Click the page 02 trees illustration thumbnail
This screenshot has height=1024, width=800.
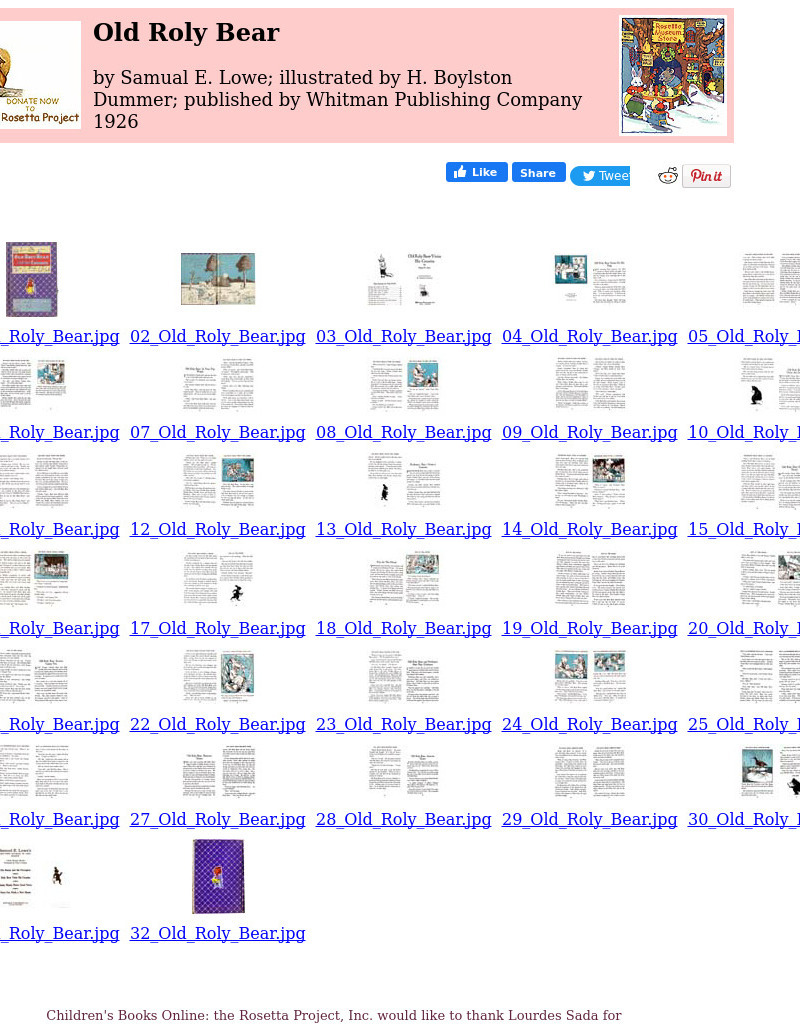coord(217,278)
